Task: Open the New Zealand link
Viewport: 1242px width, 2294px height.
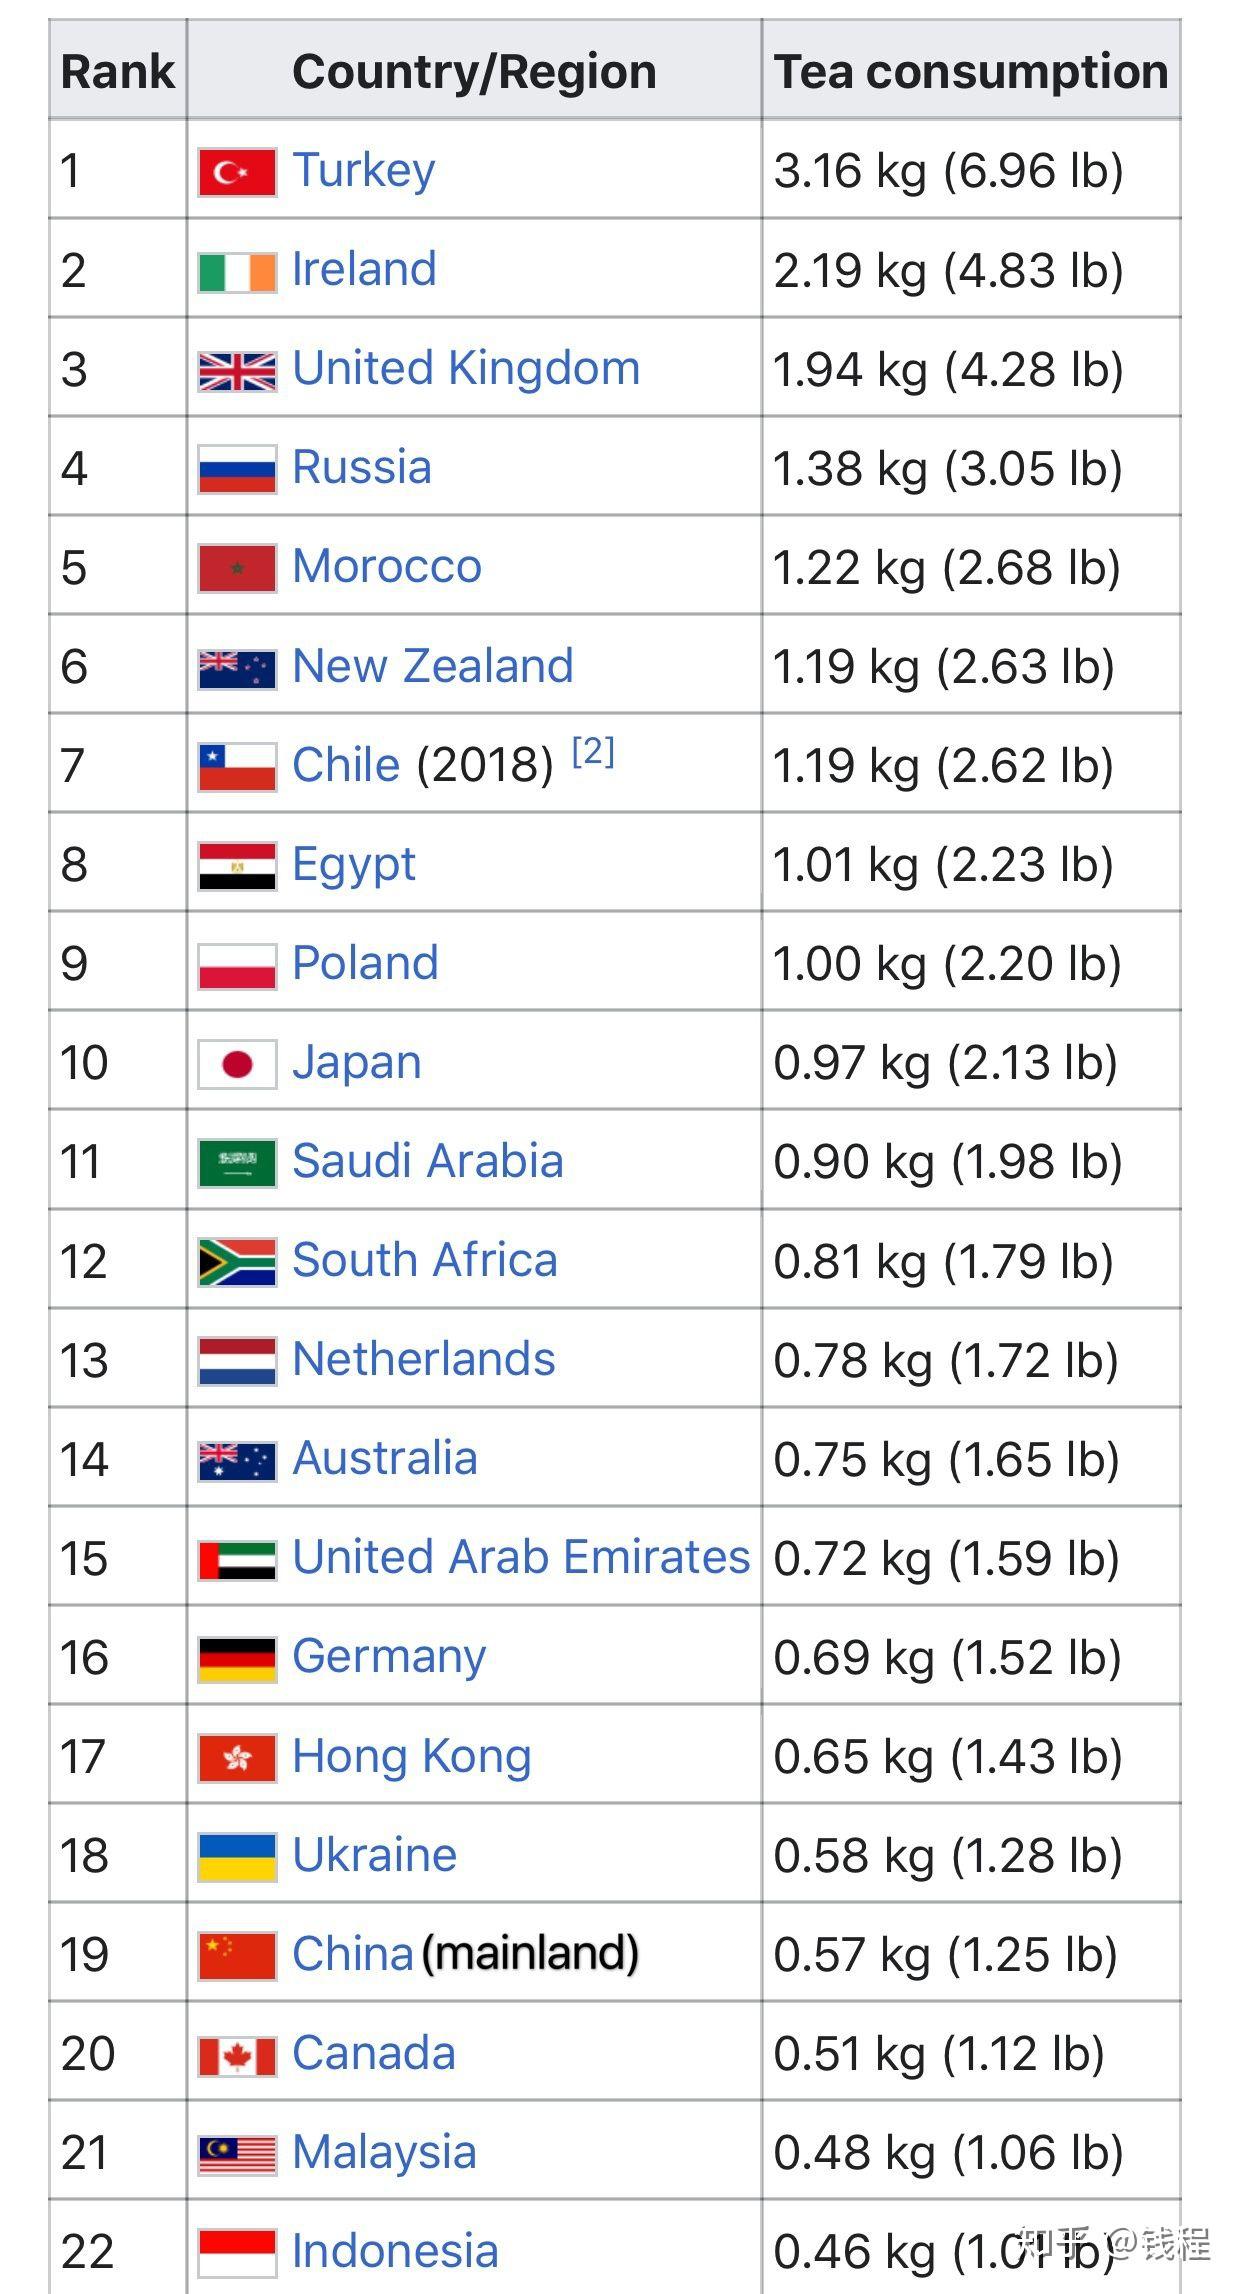Action: pos(432,666)
